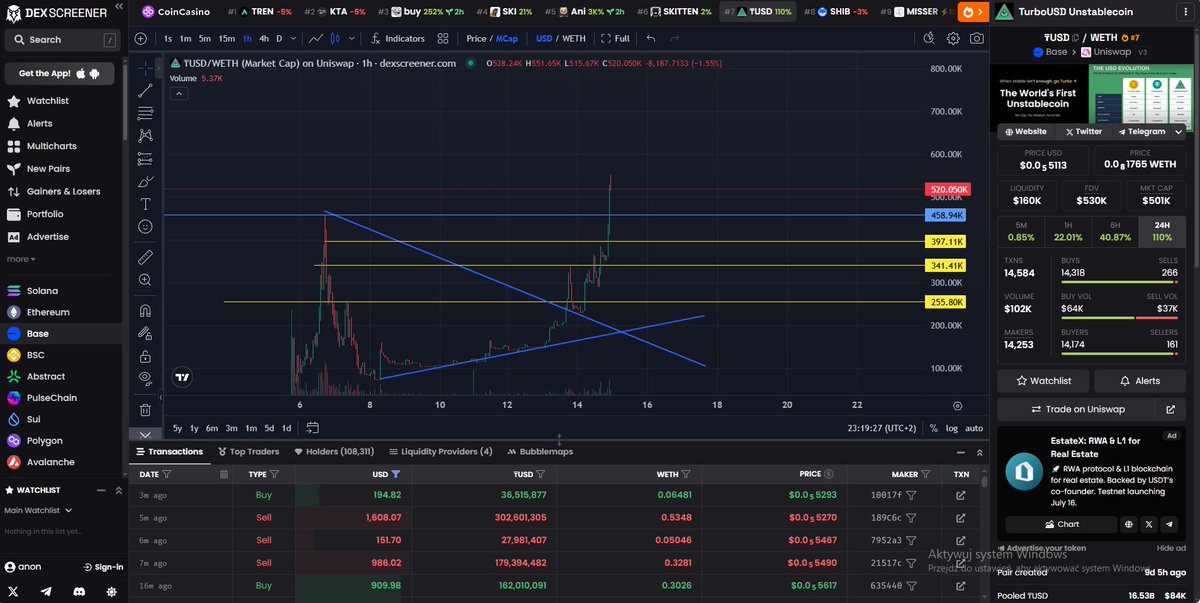Image resolution: width=1200 pixels, height=603 pixels.
Task: Select PulseChain in sidebar
Action: tap(52, 398)
